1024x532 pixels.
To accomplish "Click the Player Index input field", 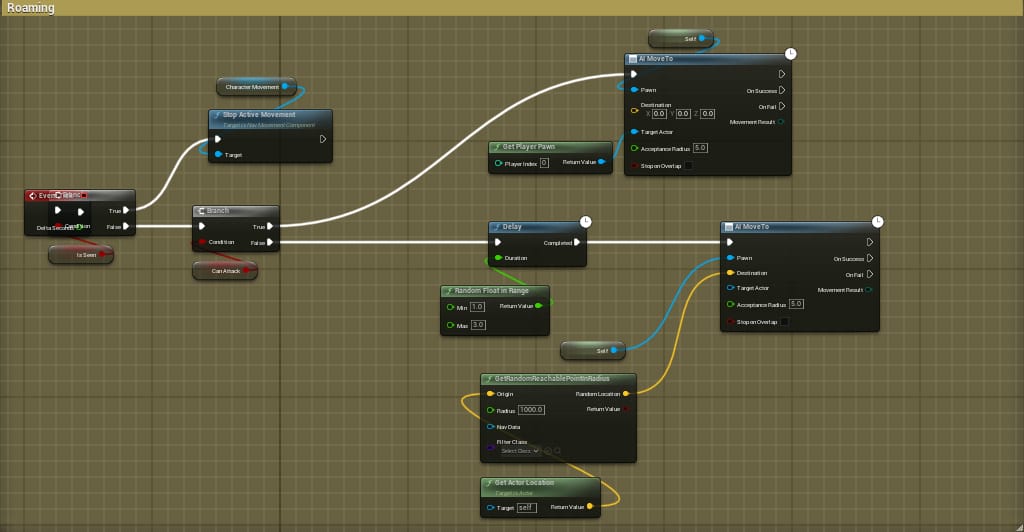I will coord(544,163).
